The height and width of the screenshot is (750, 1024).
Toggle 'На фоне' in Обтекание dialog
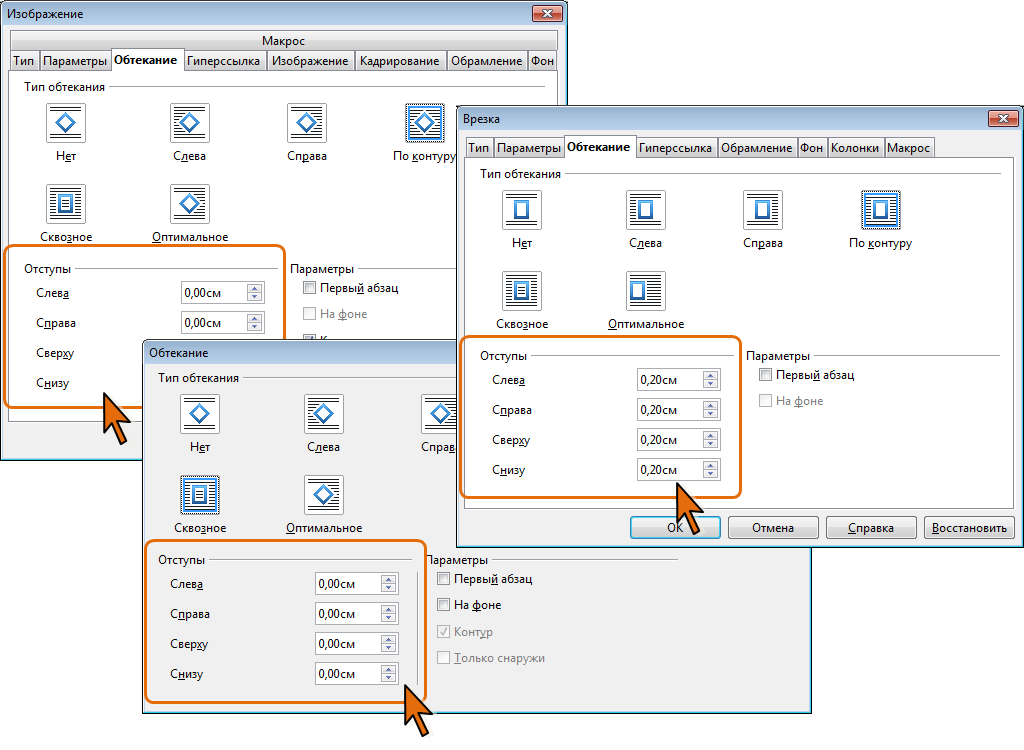click(443, 604)
